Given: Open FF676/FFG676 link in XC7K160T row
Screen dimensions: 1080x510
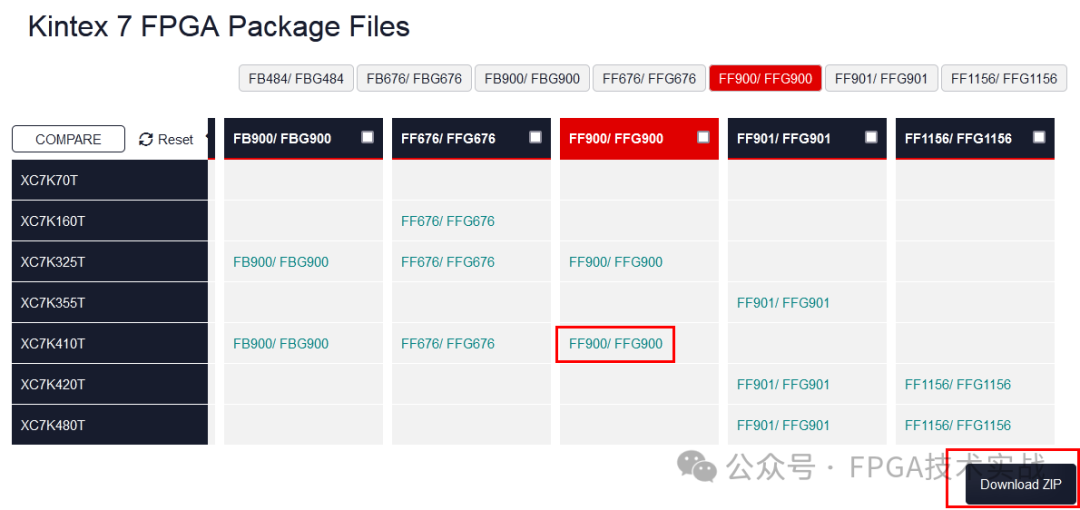Looking at the screenshot, I should tap(447, 221).
